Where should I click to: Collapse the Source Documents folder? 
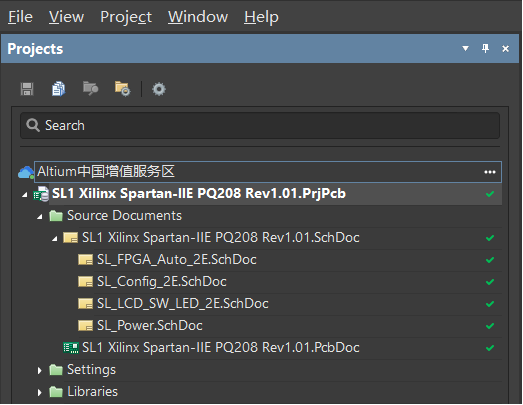(x=40, y=217)
